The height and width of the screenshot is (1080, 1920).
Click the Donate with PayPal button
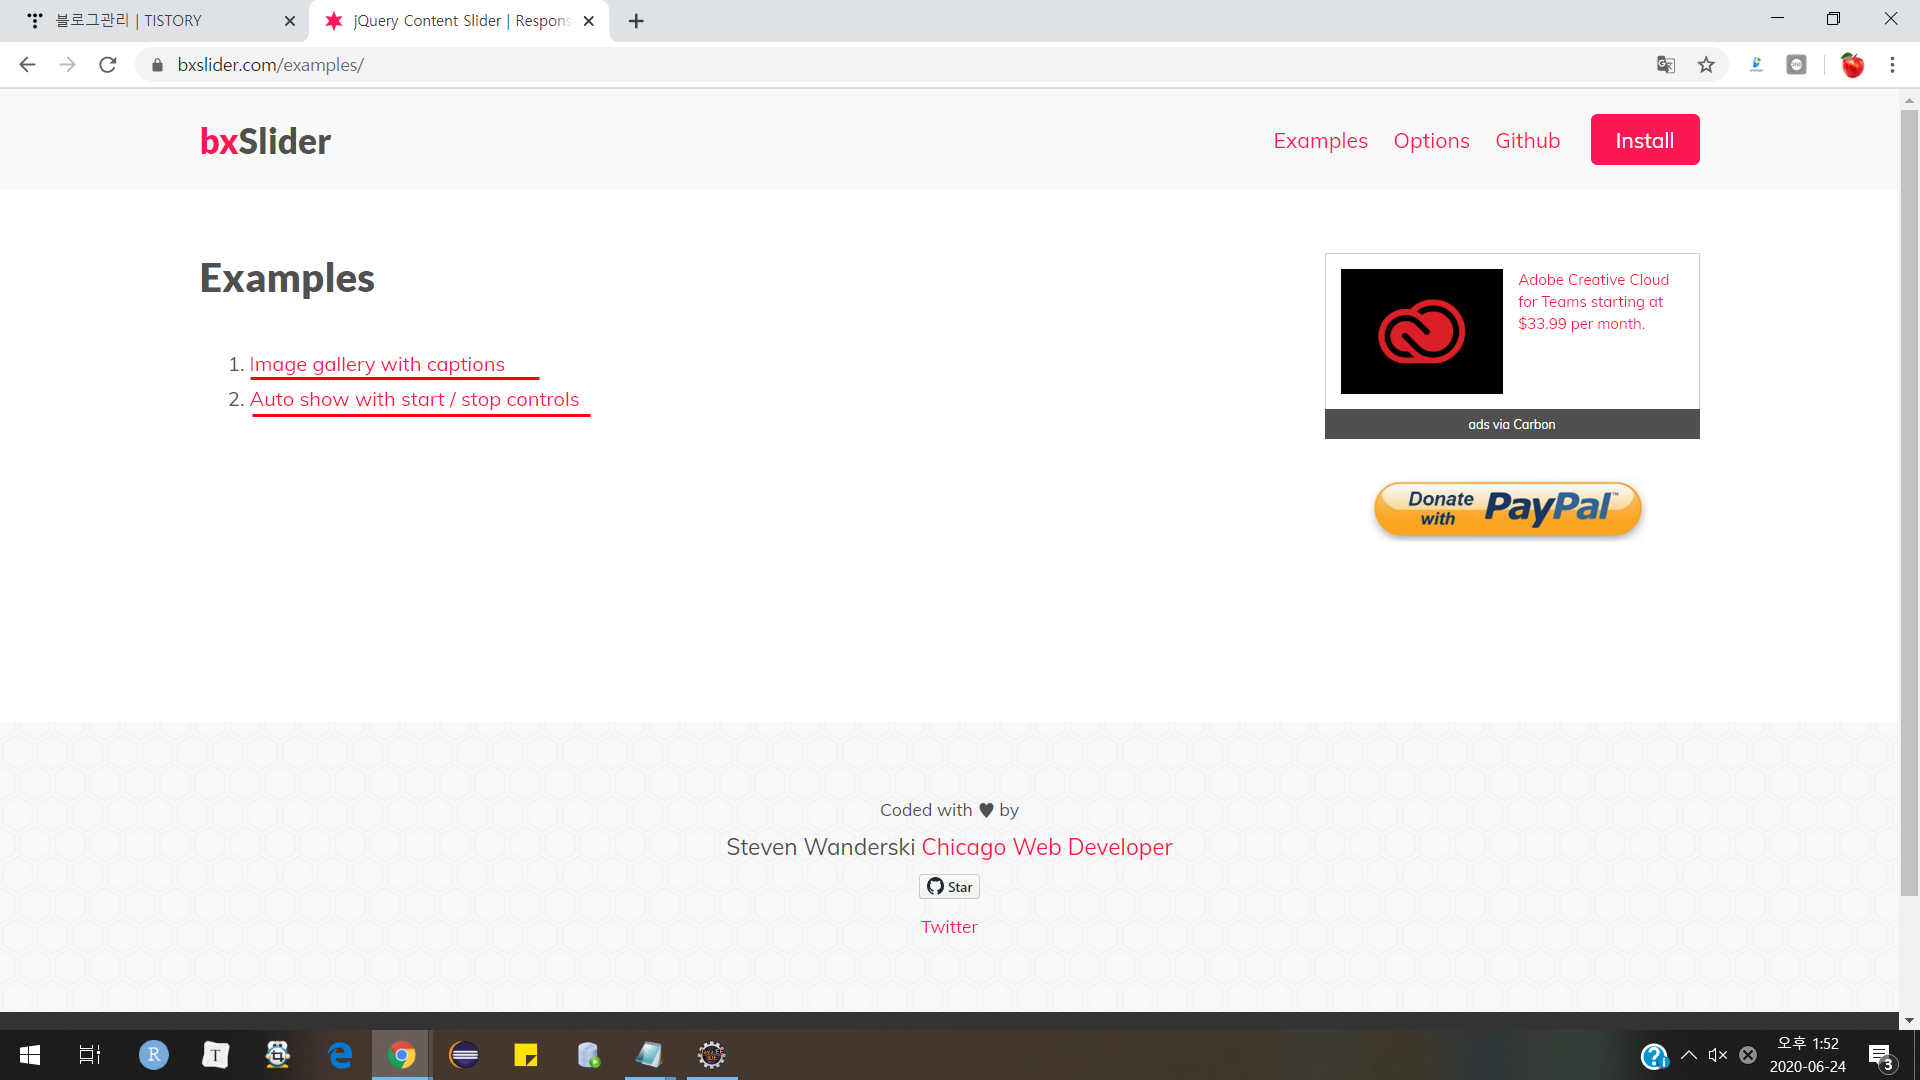(1507, 509)
